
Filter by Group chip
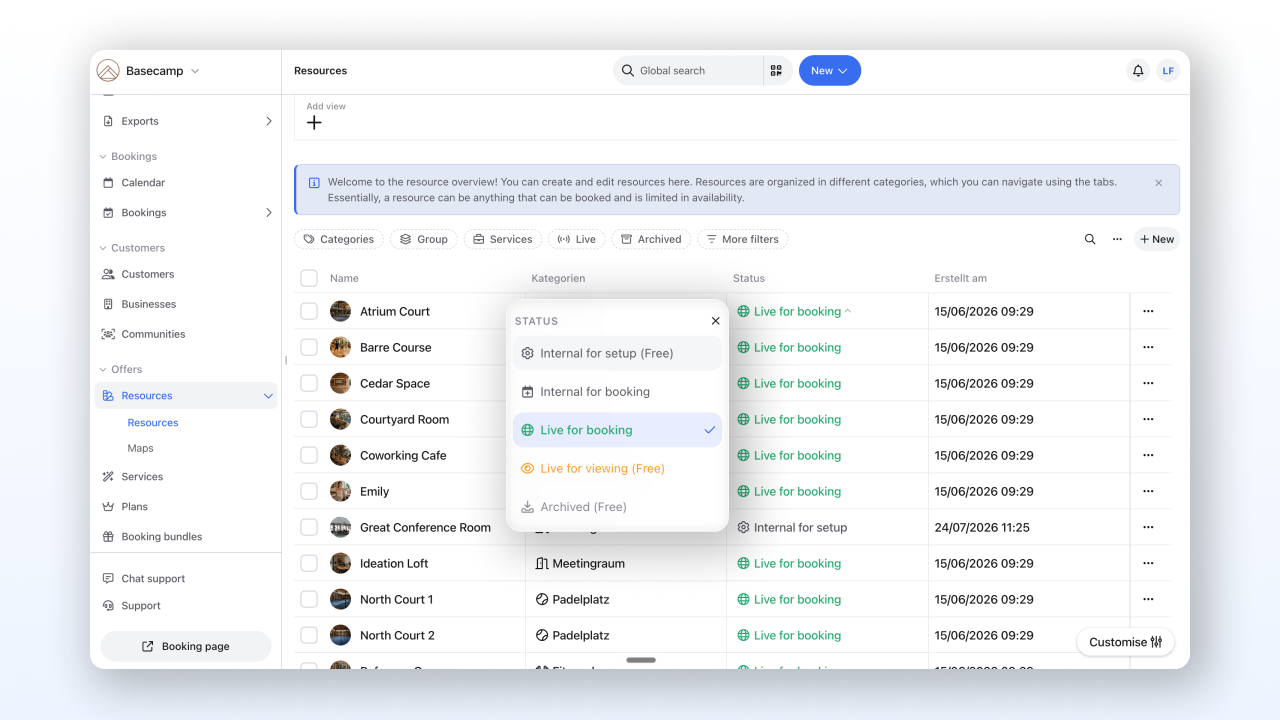[x=424, y=240]
